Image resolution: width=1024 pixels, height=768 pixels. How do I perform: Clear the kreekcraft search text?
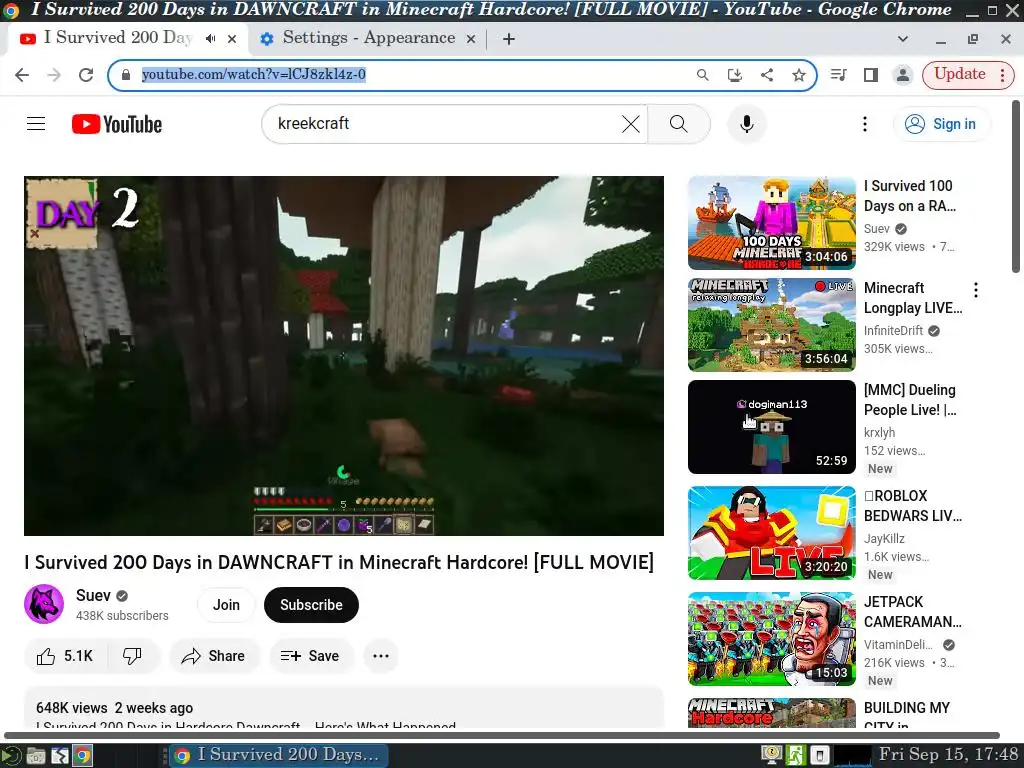pos(631,124)
